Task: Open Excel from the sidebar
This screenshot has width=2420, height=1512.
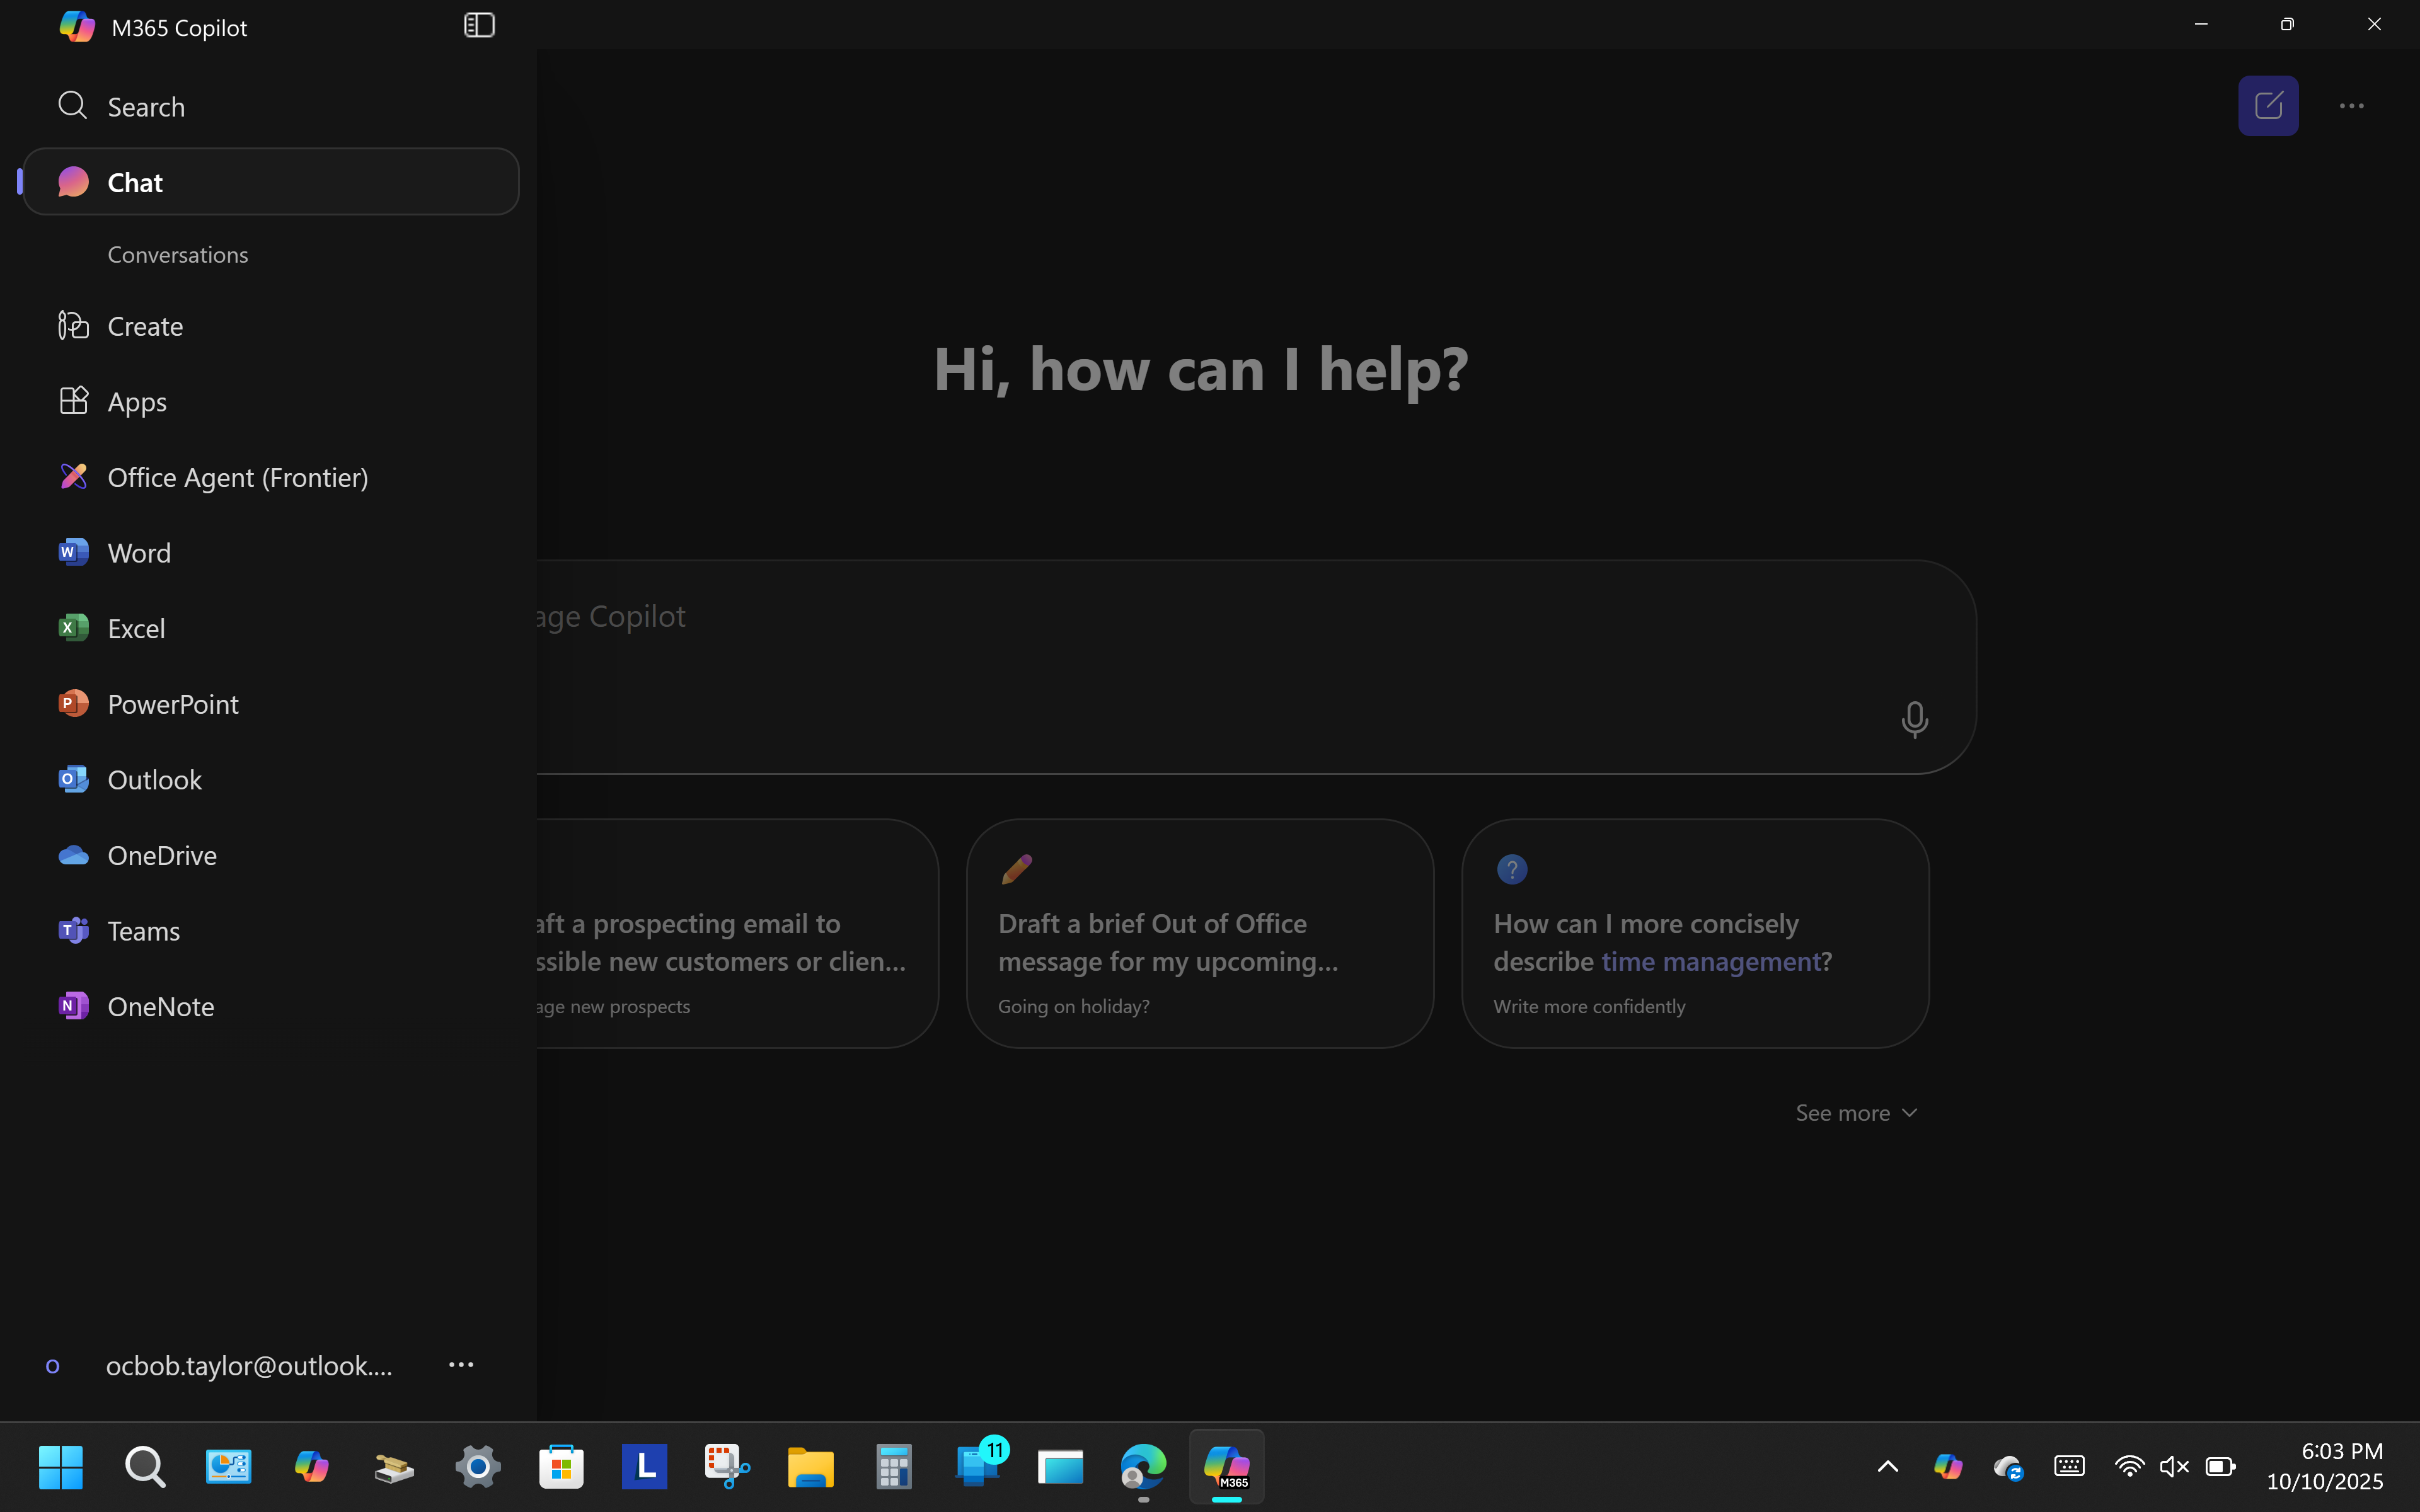Action: coord(270,628)
